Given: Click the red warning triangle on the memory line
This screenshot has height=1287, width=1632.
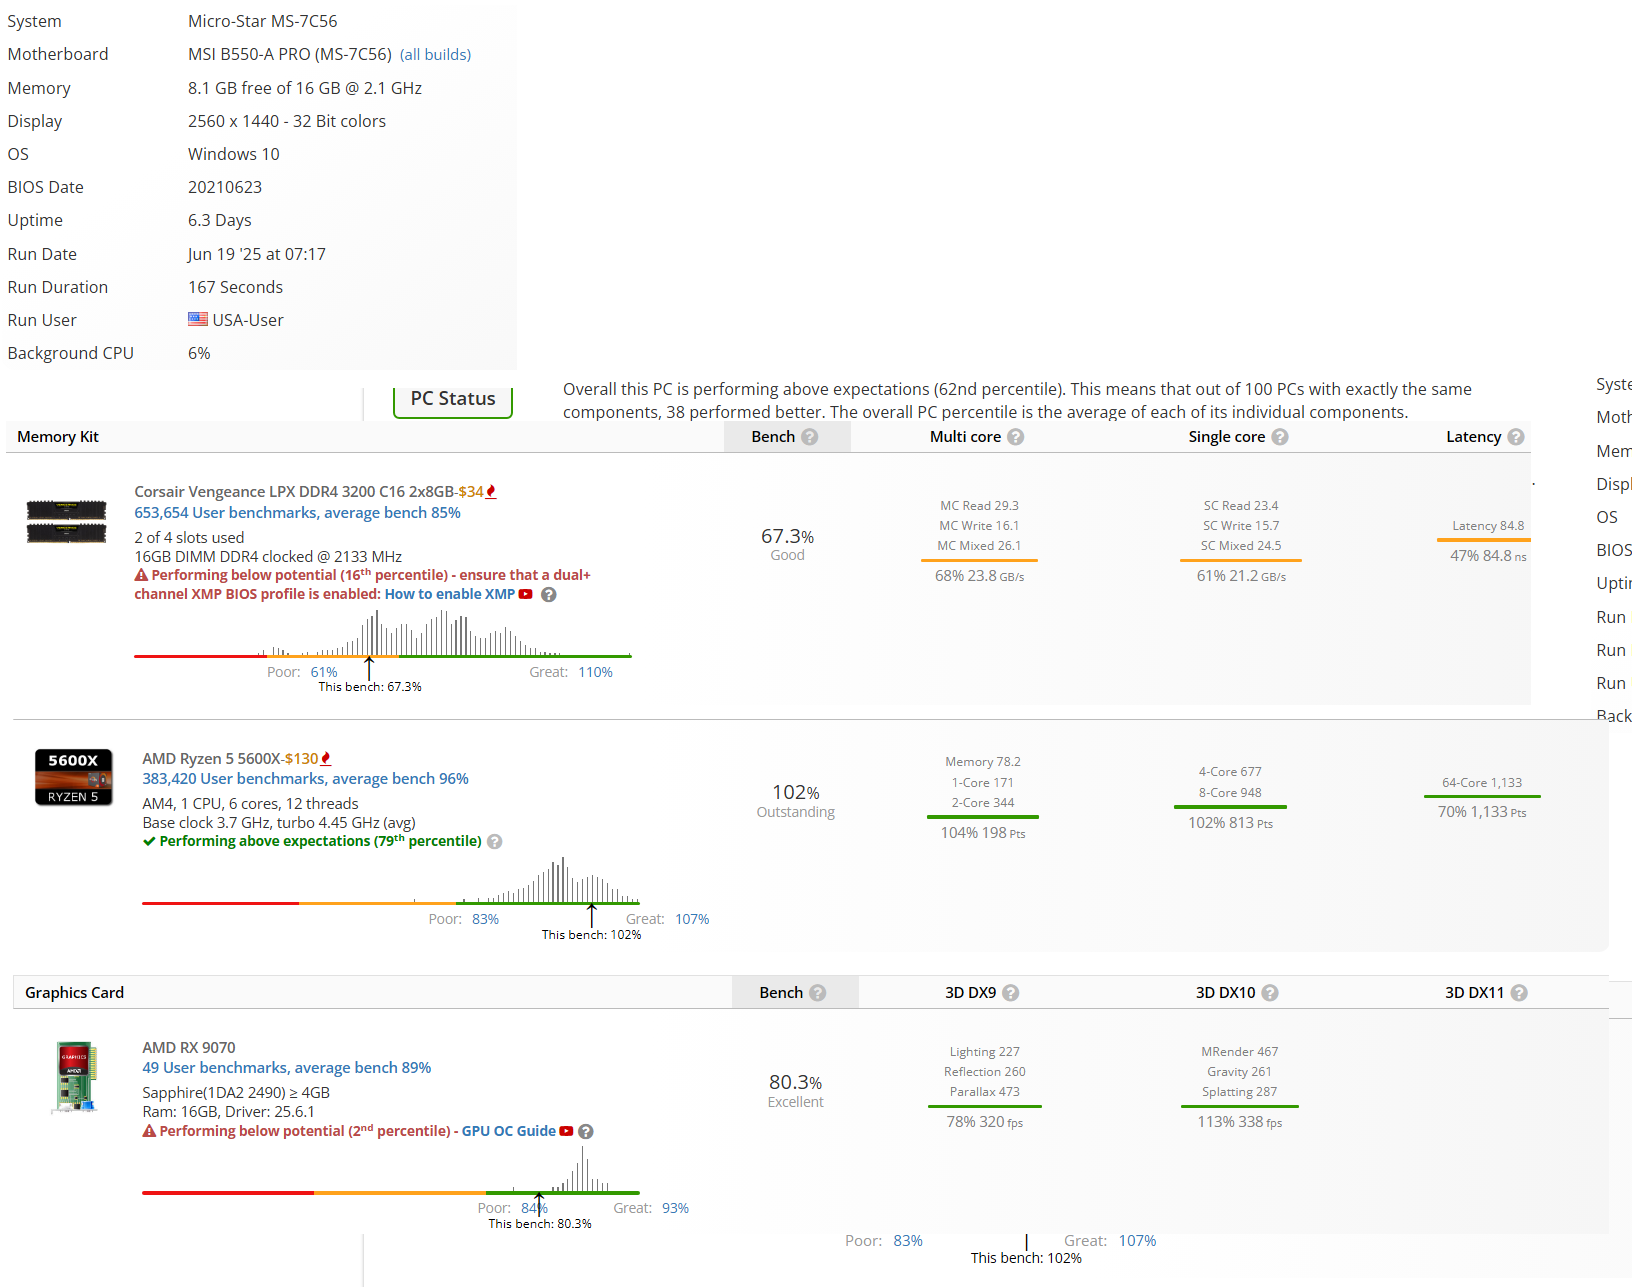Looking at the screenshot, I should pos(141,575).
